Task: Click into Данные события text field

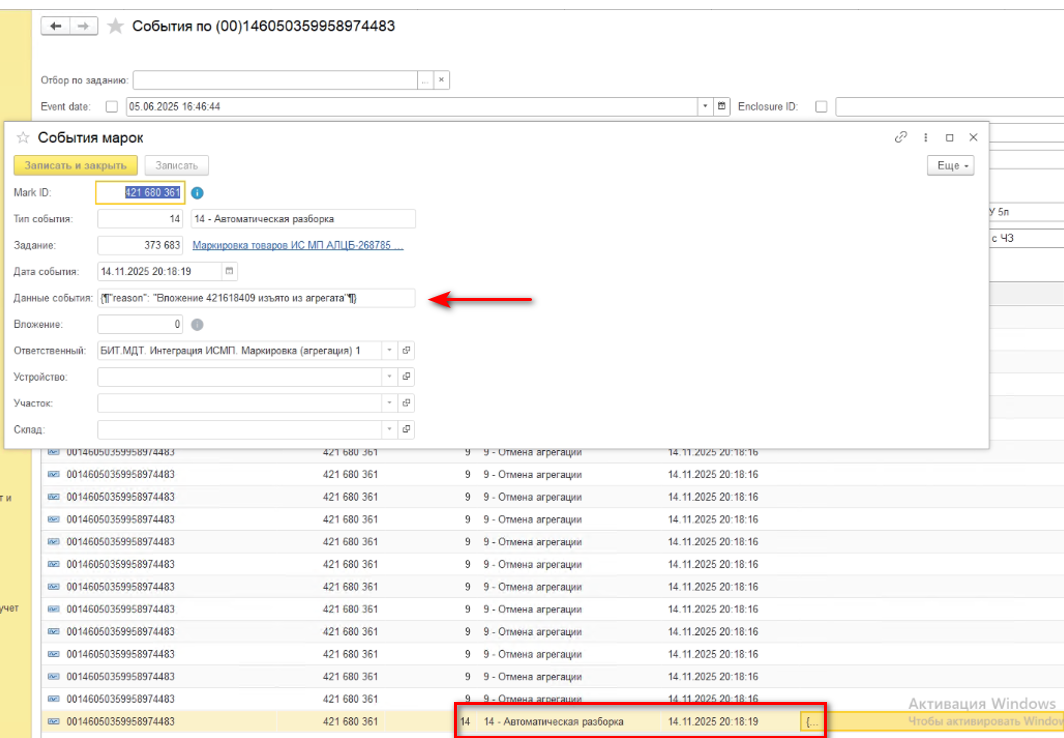Action: pyautogui.click(x=256, y=298)
